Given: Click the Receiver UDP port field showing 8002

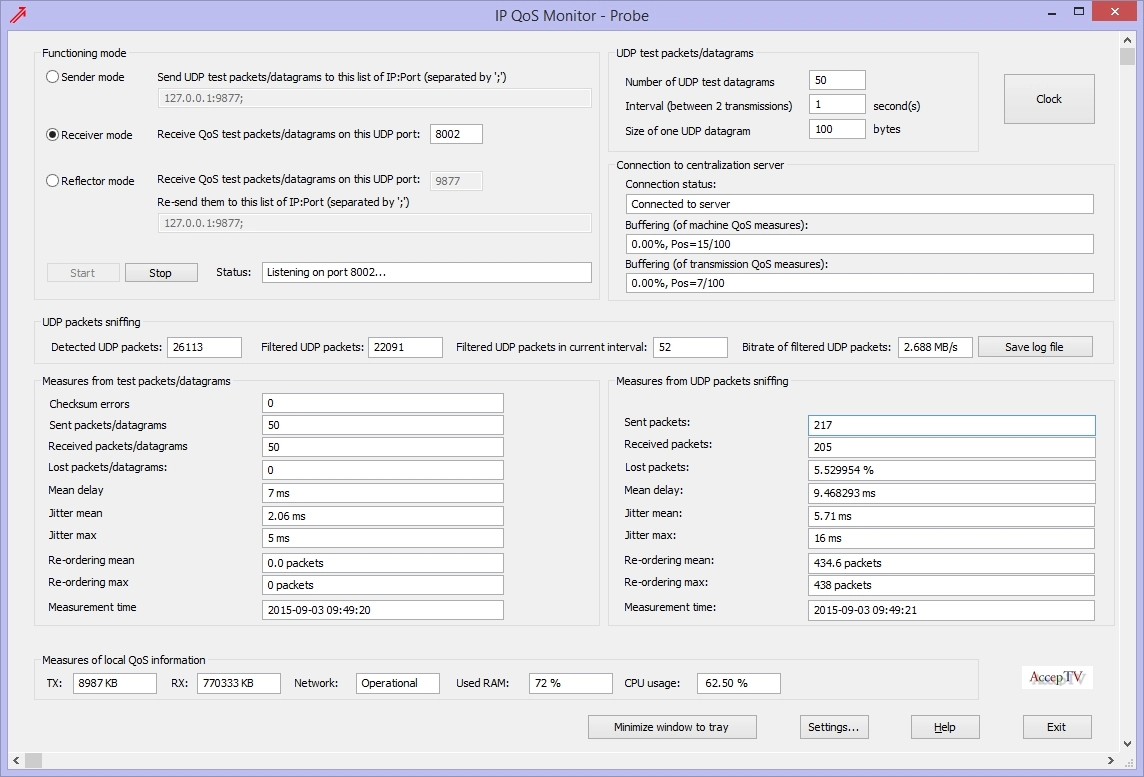Looking at the screenshot, I should 456,134.
